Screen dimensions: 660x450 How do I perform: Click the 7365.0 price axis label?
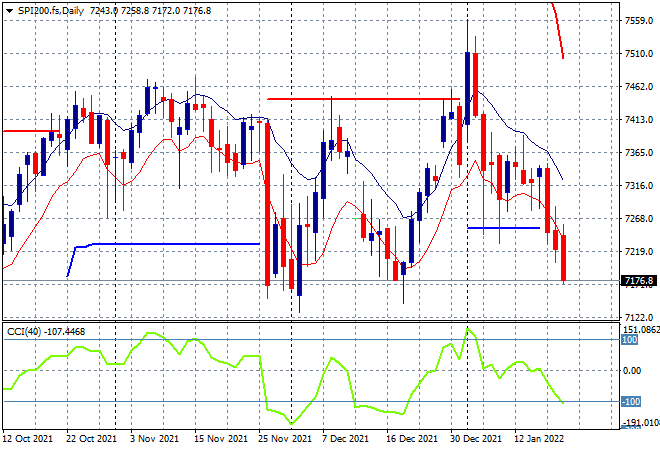tap(639, 152)
